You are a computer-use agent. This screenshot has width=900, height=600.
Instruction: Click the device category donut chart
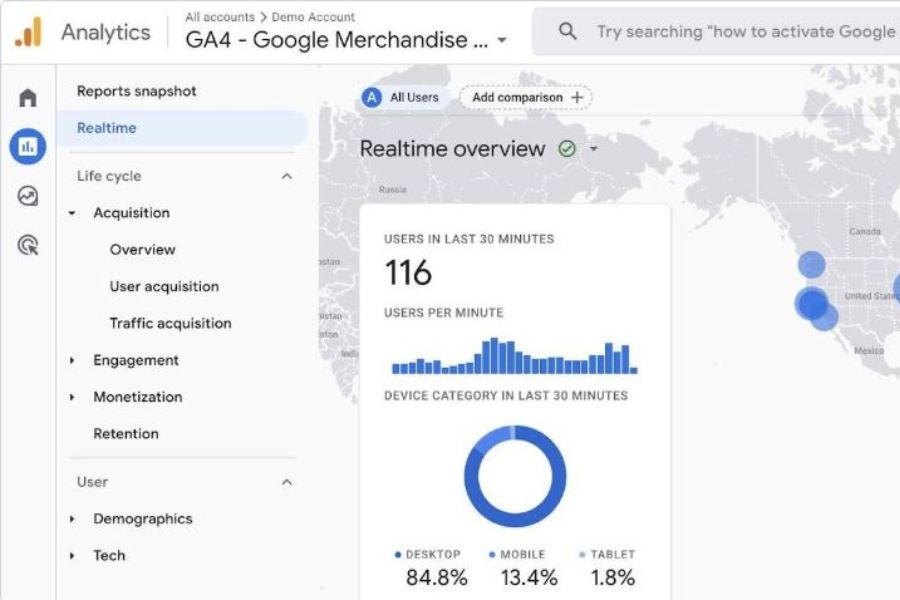click(515, 476)
